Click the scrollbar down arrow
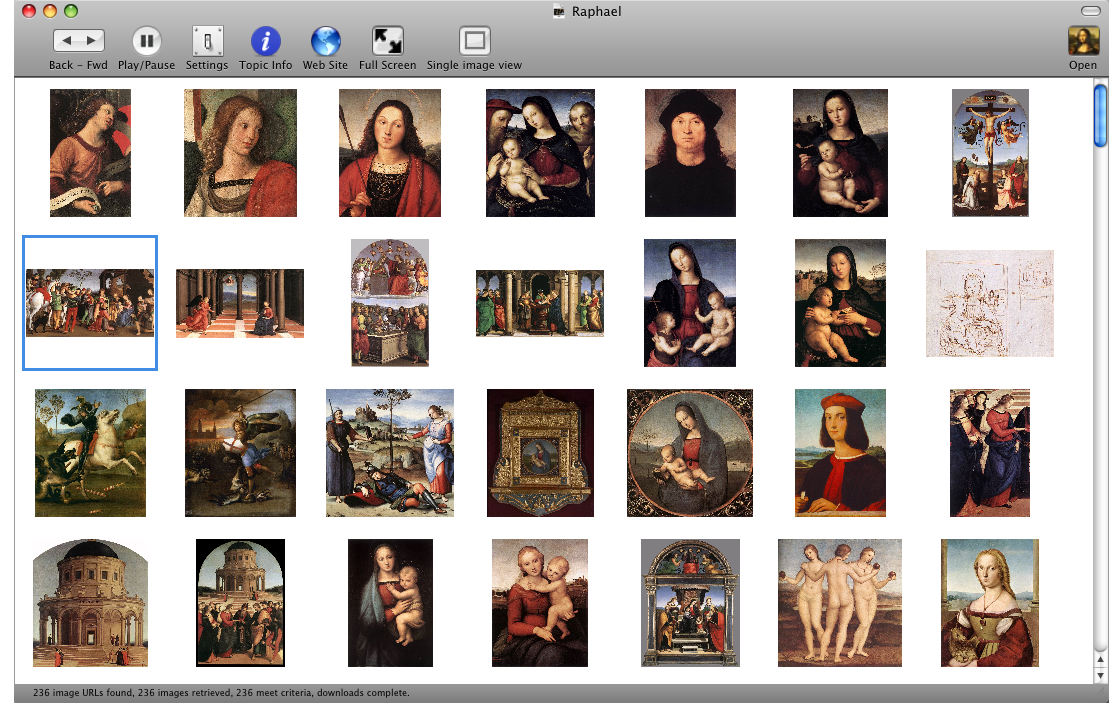Image resolution: width=1109 pixels, height=703 pixels. (1100, 676)
